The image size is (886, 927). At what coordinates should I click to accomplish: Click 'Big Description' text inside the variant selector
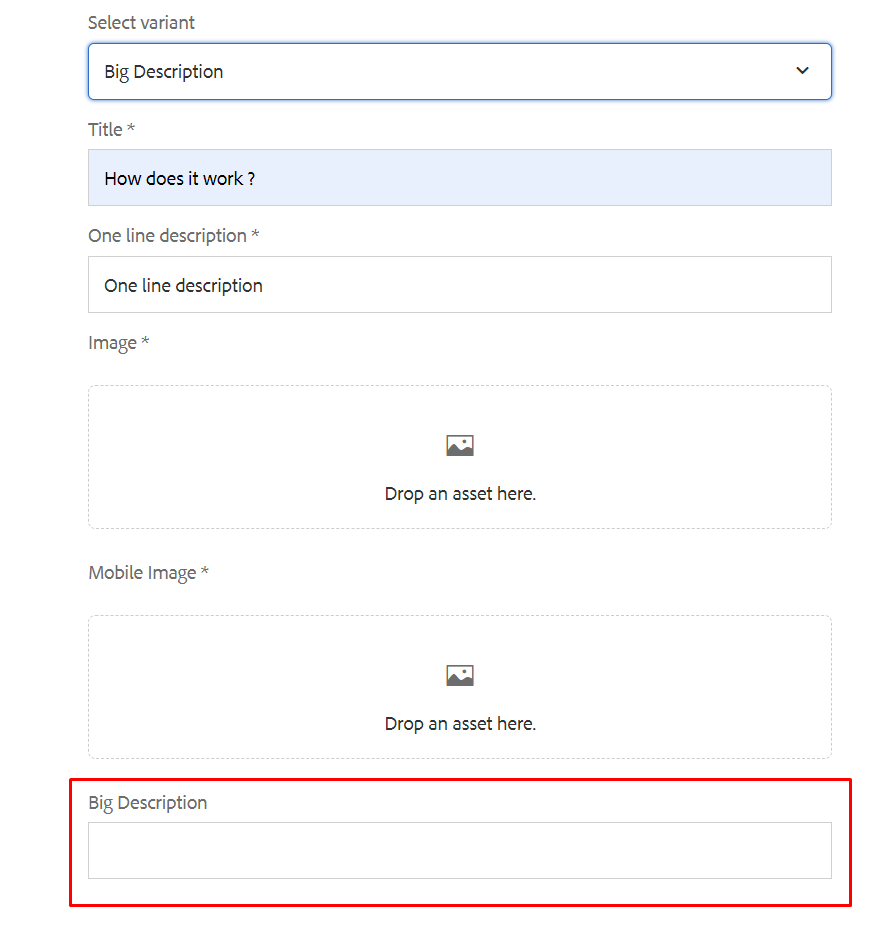pyautogui.click(x=163, y=71)
